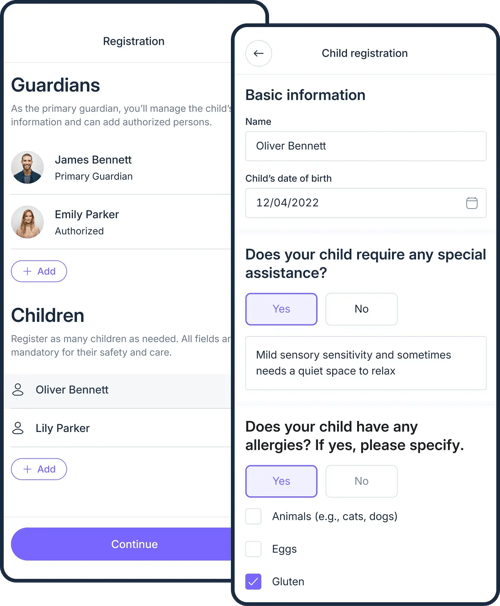Click Emily Parker's profile photo
This screenshot has height=606, width=500.
[x=27, y=222]
